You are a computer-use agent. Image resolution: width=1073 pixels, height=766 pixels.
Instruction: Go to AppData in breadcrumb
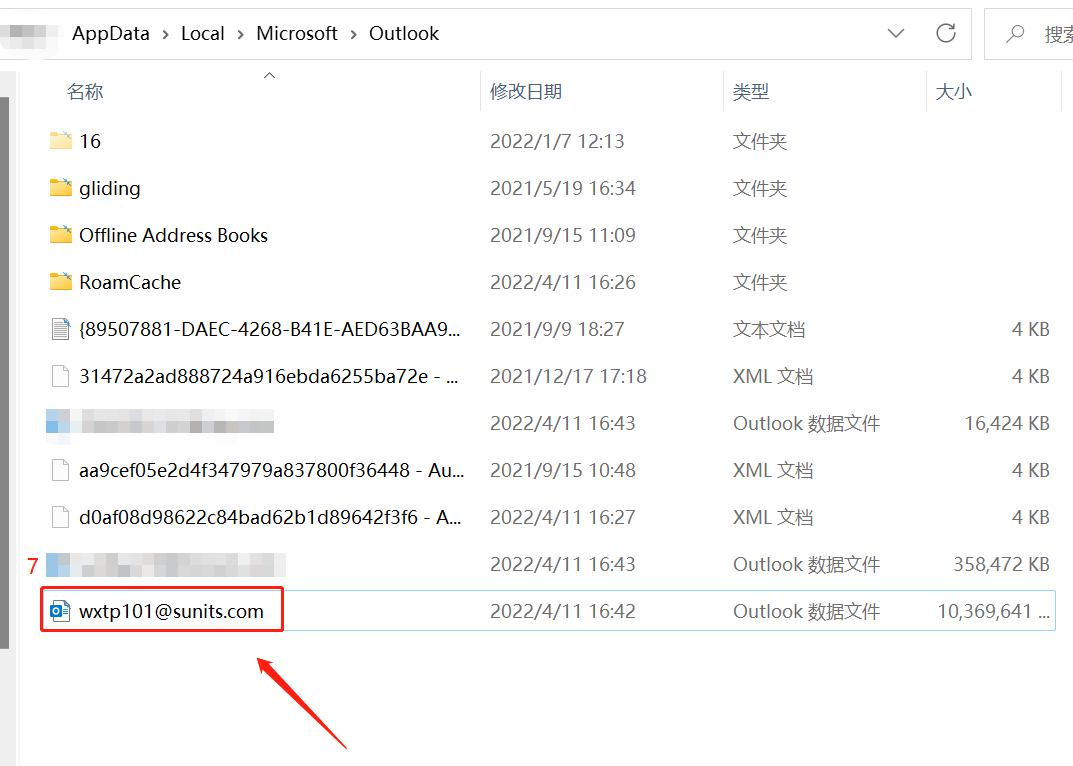[111, 34]
